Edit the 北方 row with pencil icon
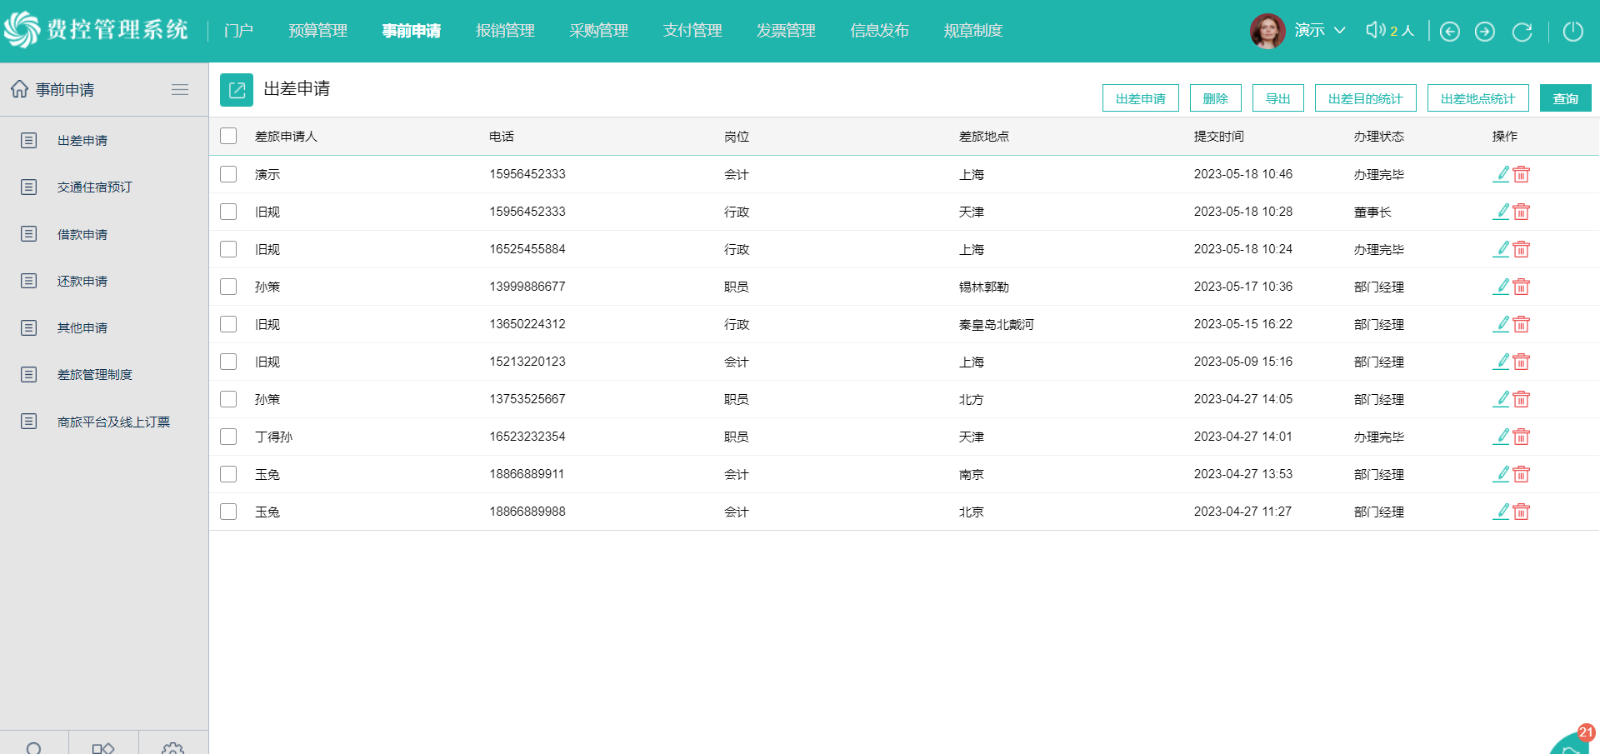This screenshot has width=1600, height=754. click(1501, 399)
